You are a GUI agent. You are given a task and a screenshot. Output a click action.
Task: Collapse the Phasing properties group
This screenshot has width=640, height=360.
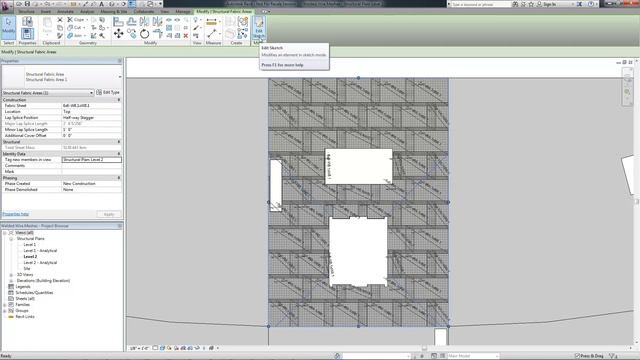coord(119,178)
